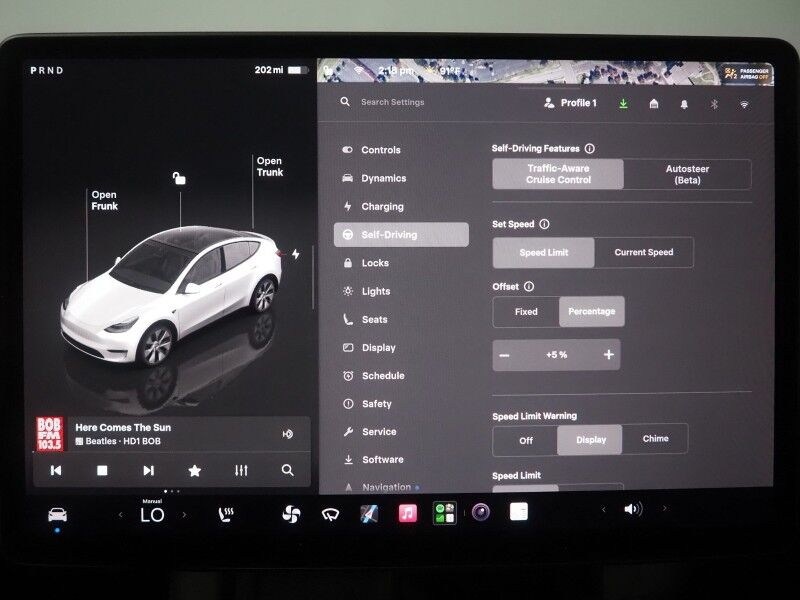The image size is (800, 600).
Task: Open audio equalizer settings icon
Action: [x=241, y=470]
